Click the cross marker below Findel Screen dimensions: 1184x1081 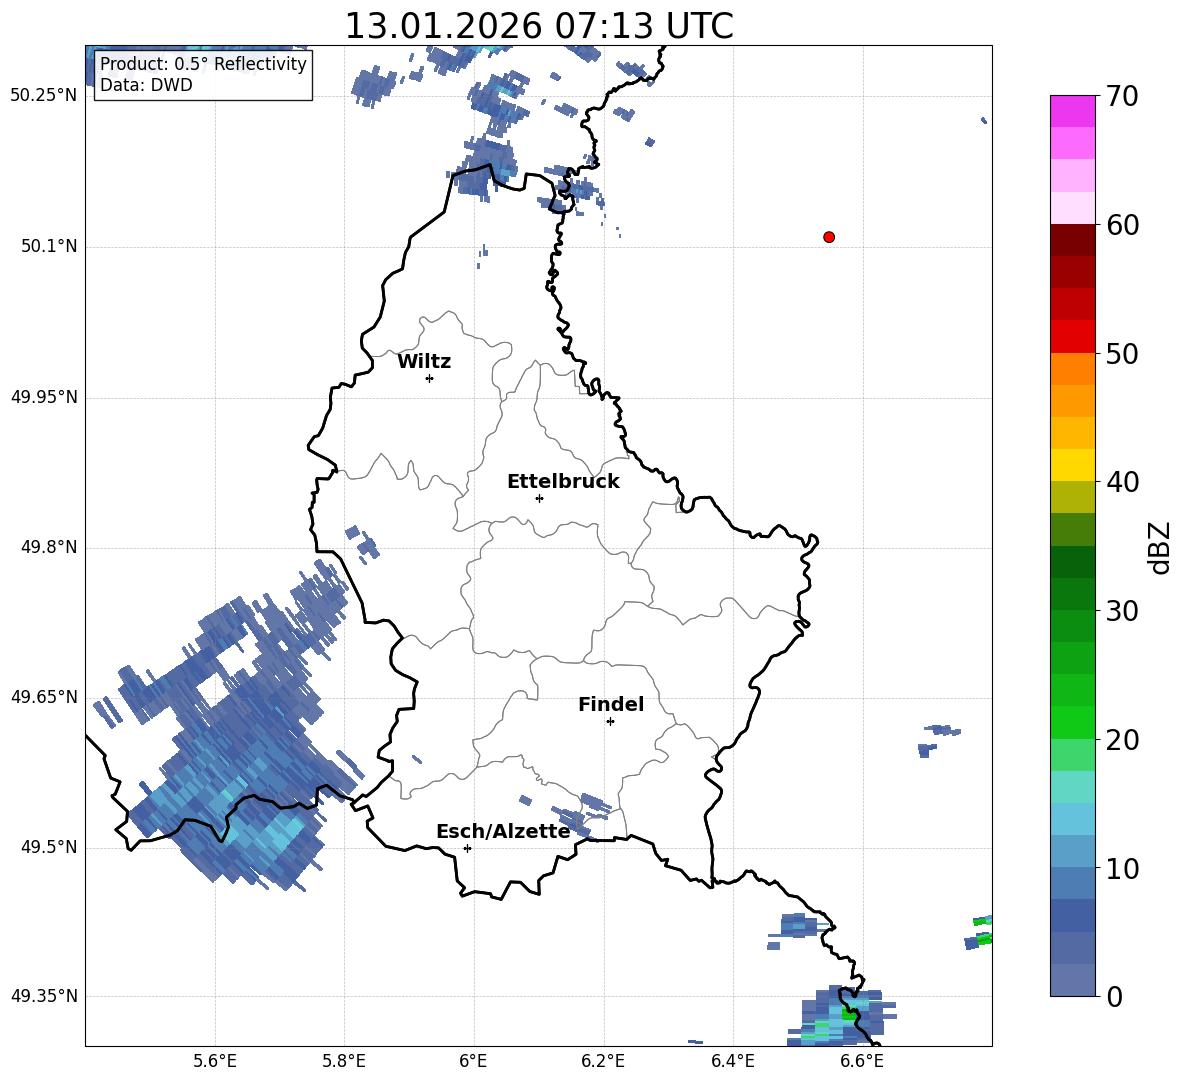tap(610, 721)
